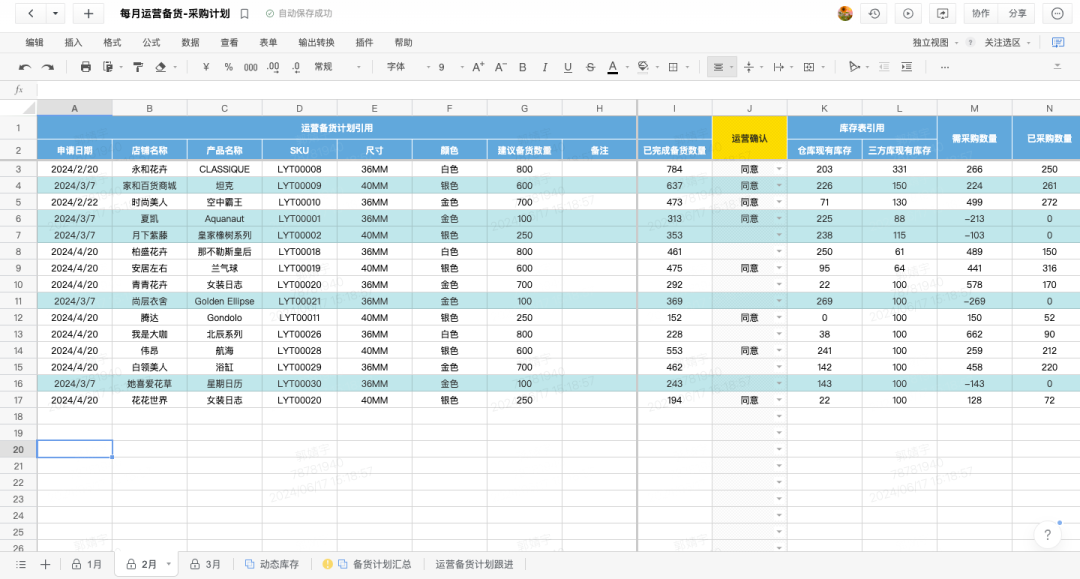The image size is (1080, 579).
Task: Apply thousands separator format
Action: 251,67
